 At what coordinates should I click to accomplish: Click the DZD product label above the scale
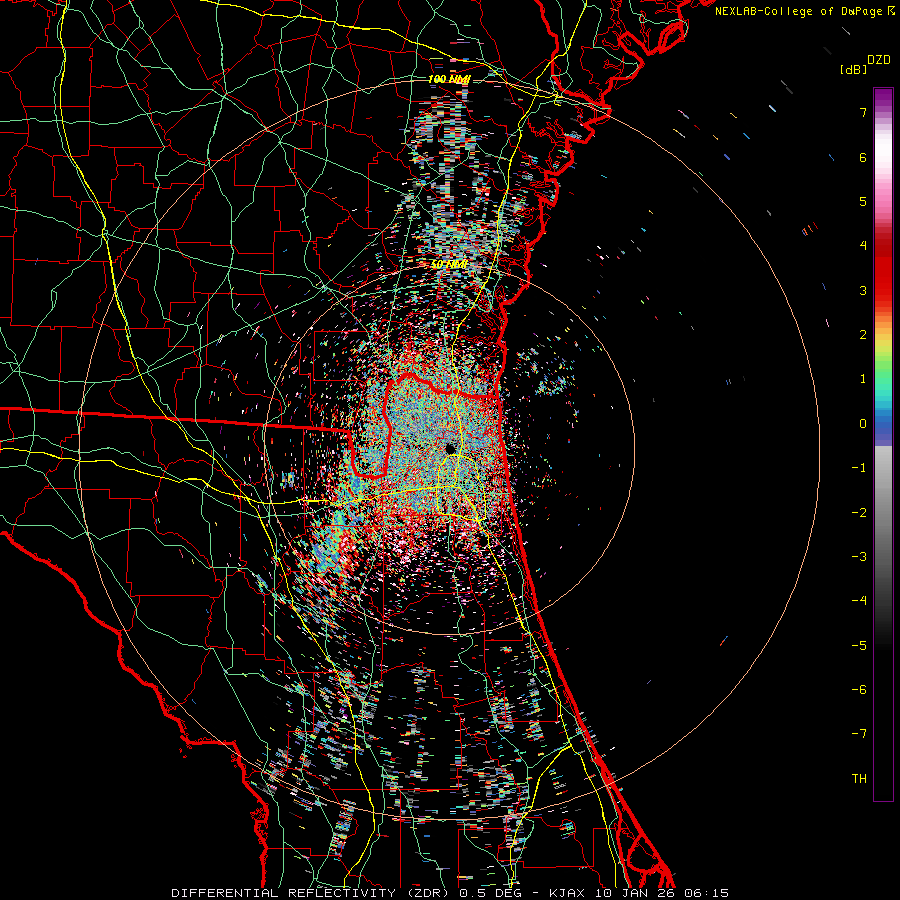[x=879, y=60]
